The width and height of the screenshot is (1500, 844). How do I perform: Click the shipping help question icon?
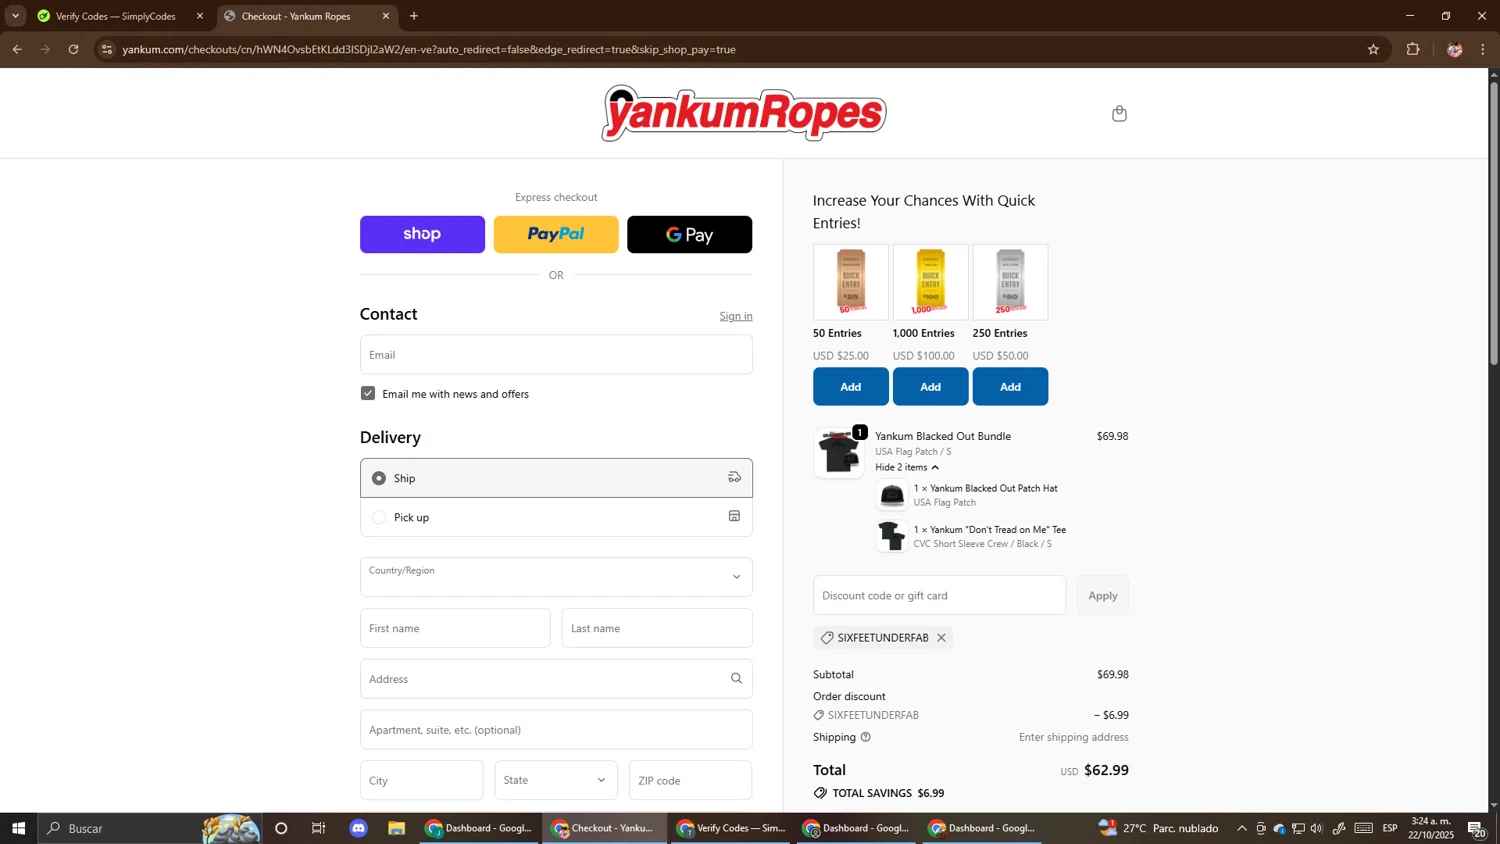pyautogui.click(x=866, y=737)
